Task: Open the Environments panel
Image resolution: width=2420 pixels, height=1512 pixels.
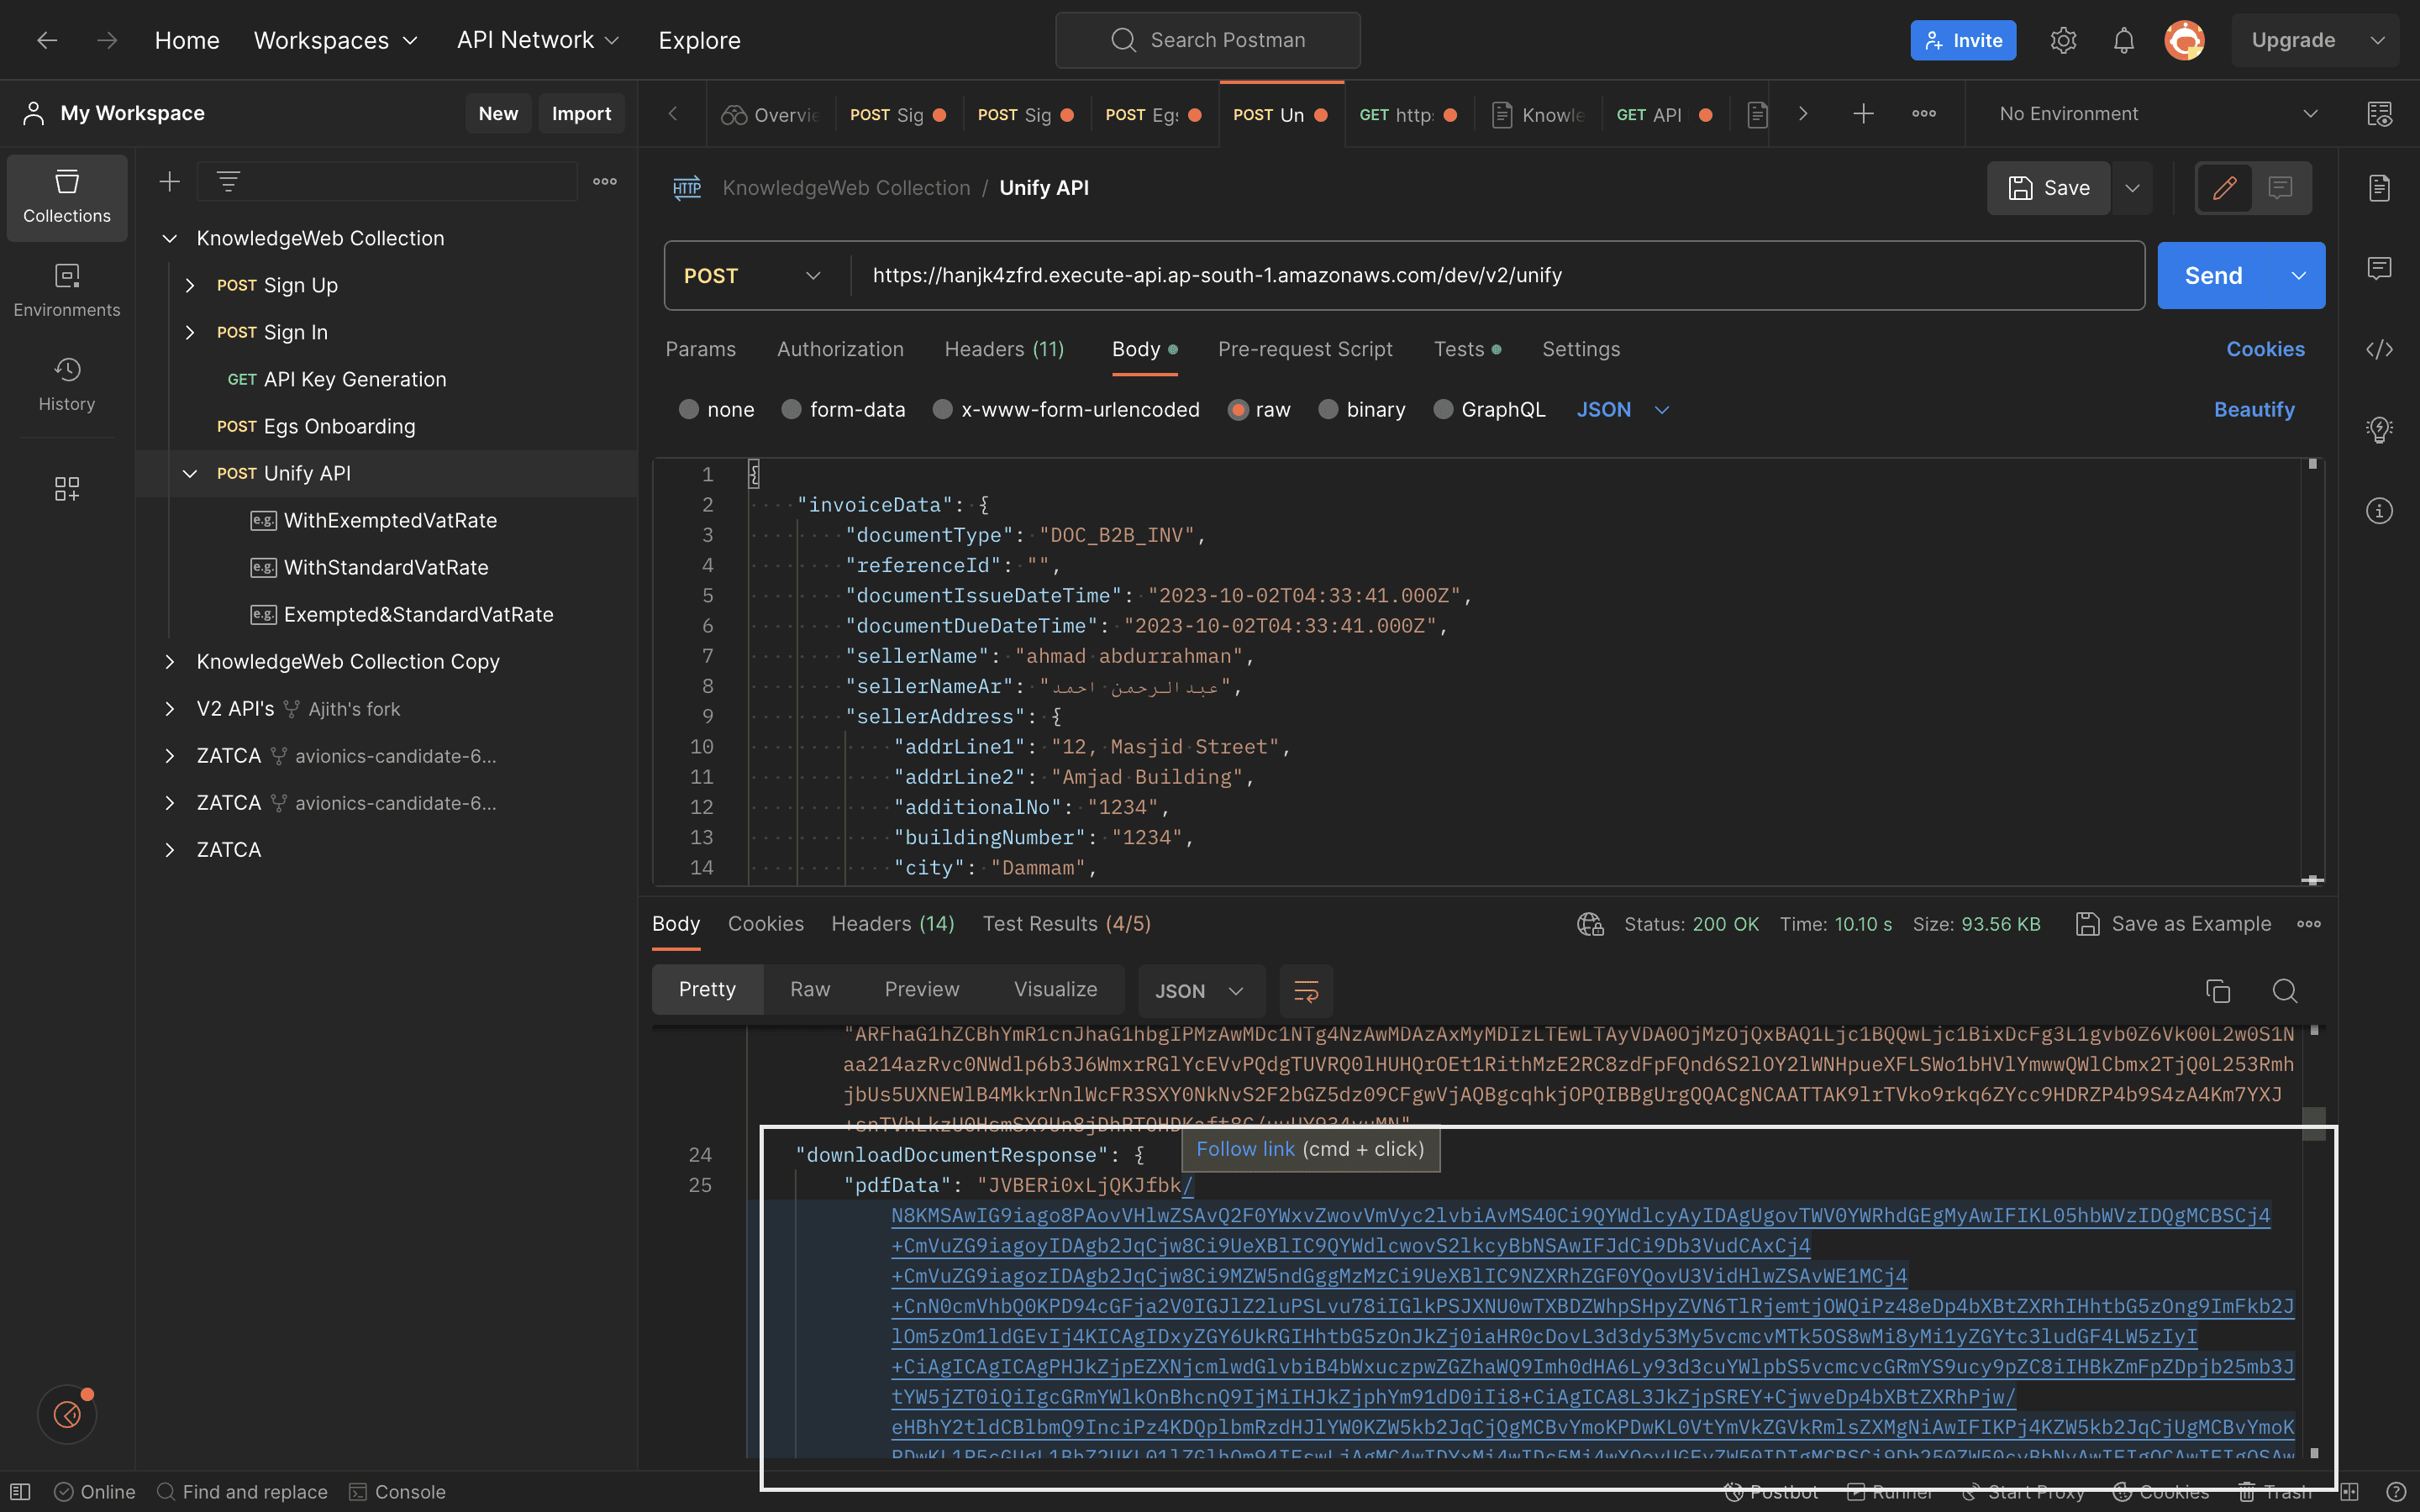Action: pos(66,289)
